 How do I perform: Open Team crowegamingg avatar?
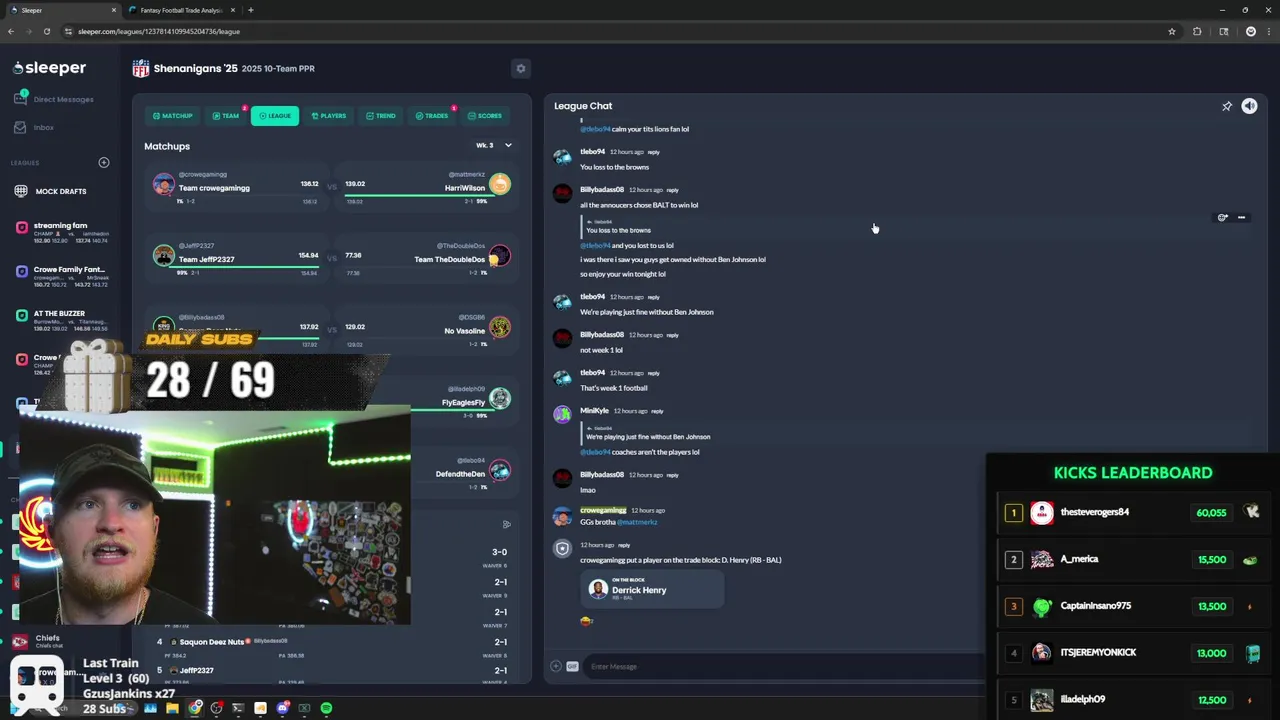164,184
